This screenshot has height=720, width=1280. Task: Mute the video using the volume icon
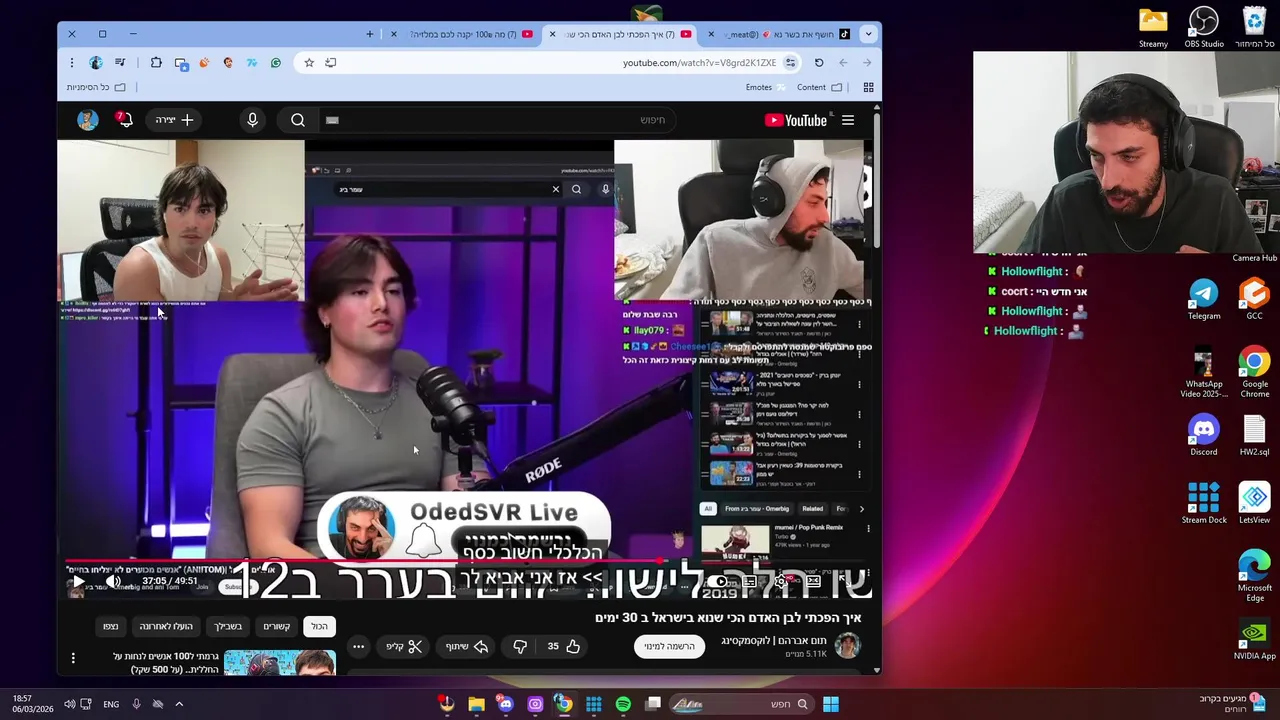(113, 581)
